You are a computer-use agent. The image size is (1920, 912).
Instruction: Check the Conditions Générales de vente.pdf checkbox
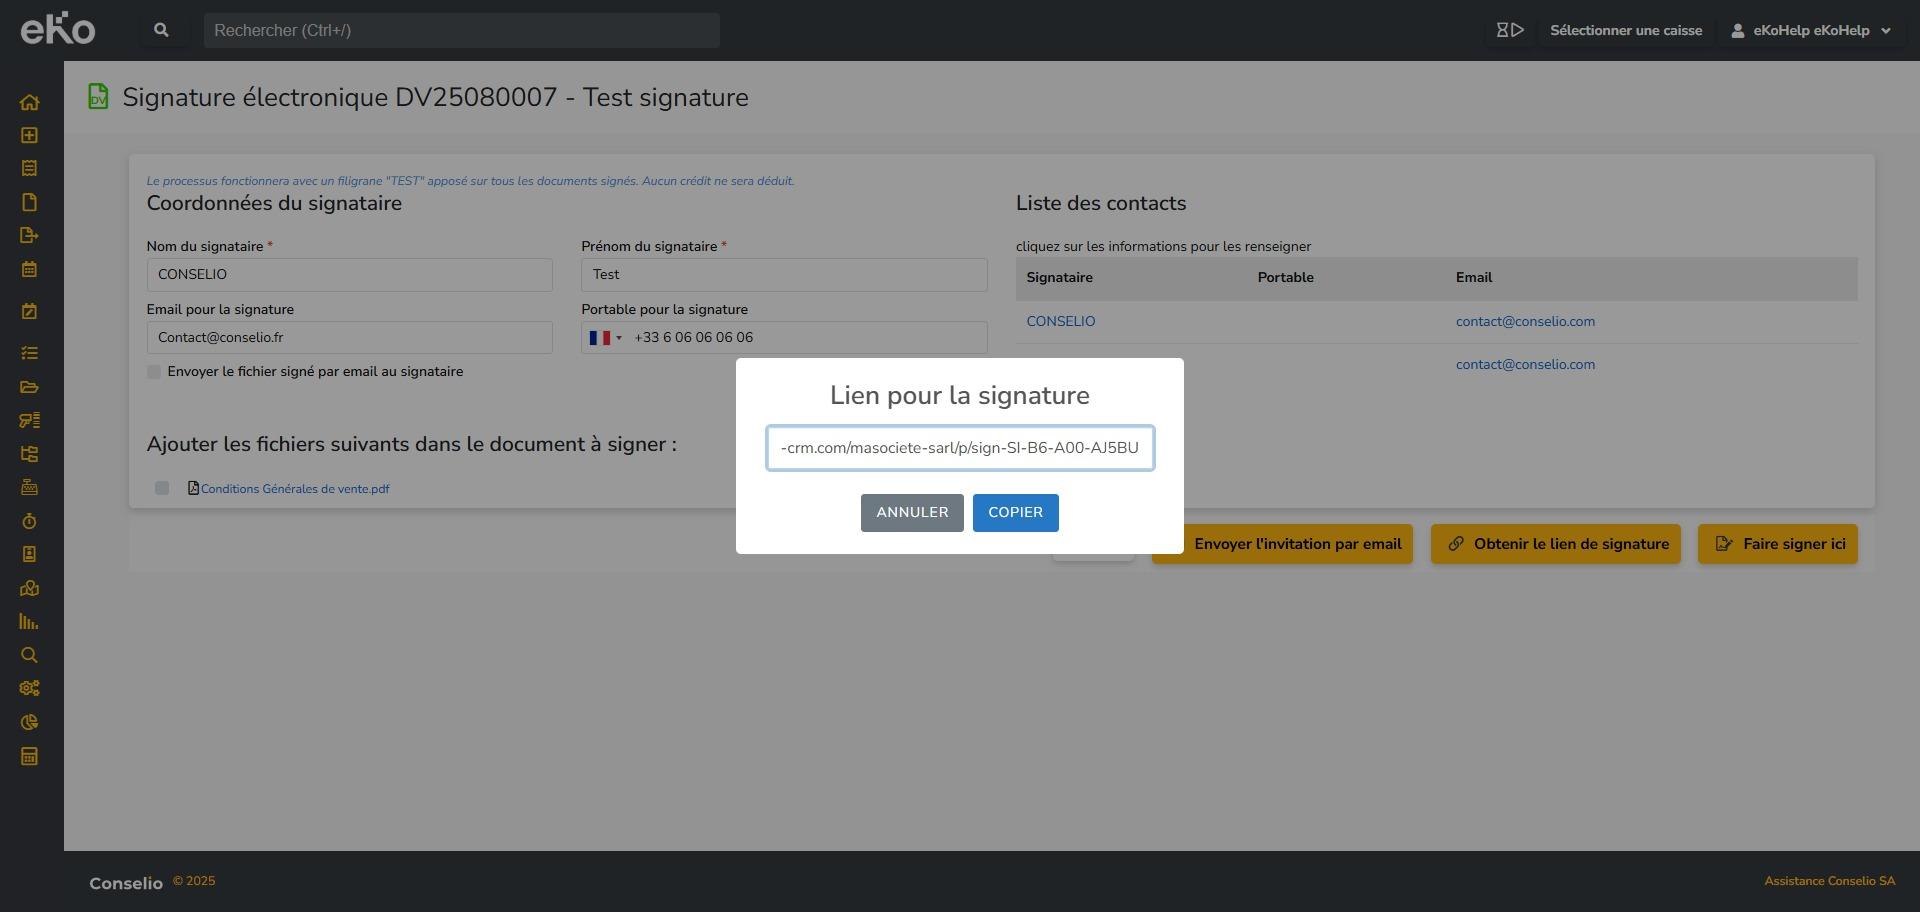[x=162, y=488]
